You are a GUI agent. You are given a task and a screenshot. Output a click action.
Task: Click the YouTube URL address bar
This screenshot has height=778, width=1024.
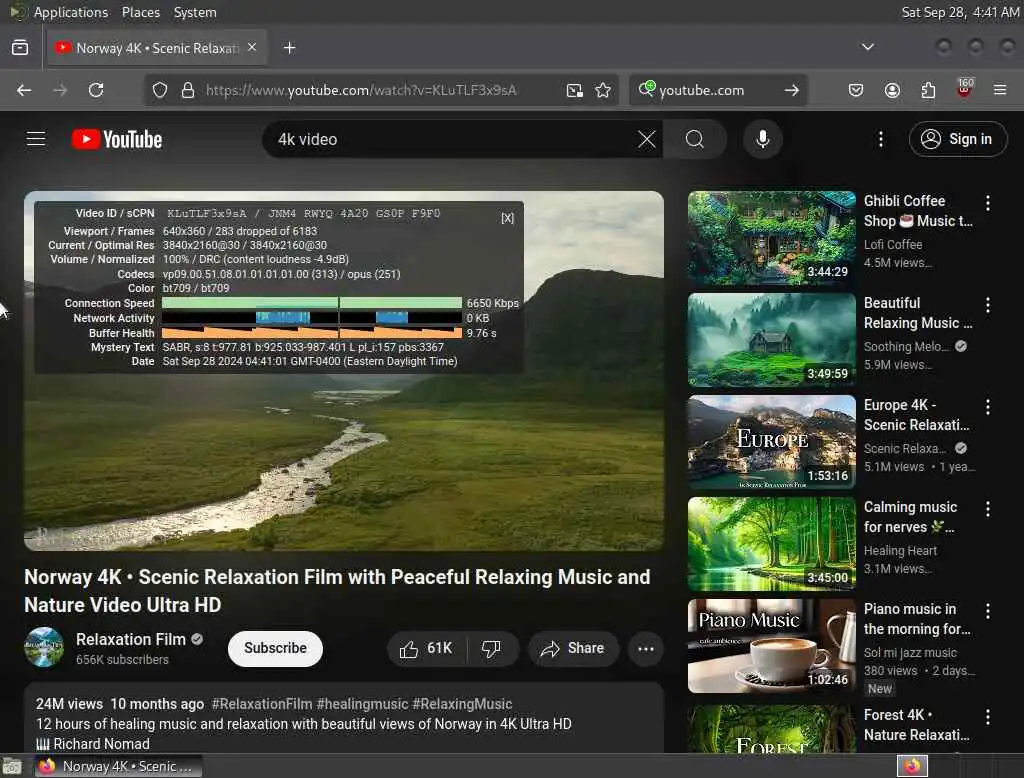click(x=361, y=90)
